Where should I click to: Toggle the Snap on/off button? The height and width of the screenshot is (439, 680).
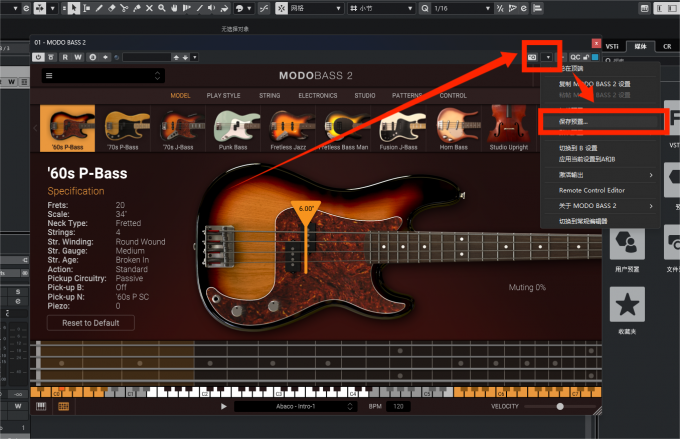pos(281,8)
